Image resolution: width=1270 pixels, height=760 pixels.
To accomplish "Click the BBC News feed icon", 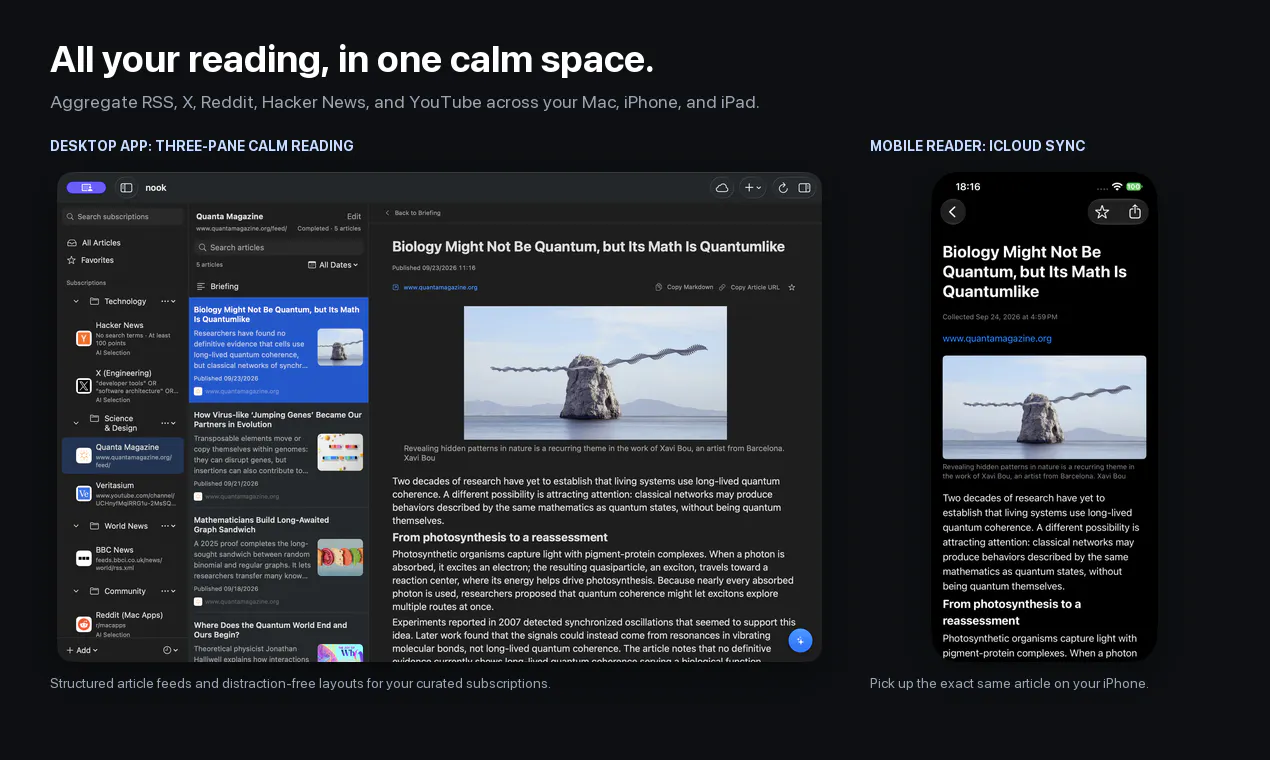I will [x=84, y=558].
